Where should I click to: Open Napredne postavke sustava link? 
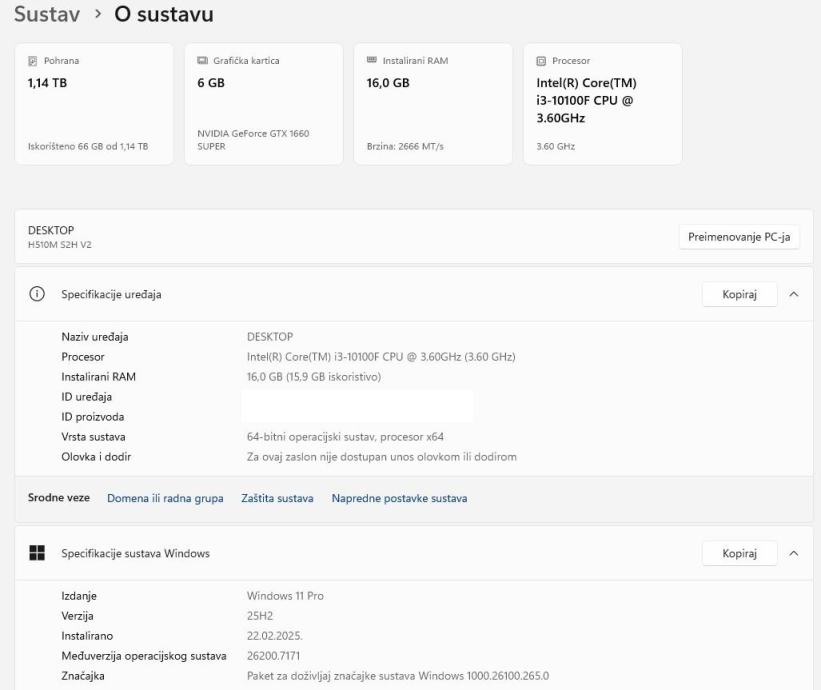(399, 498)
